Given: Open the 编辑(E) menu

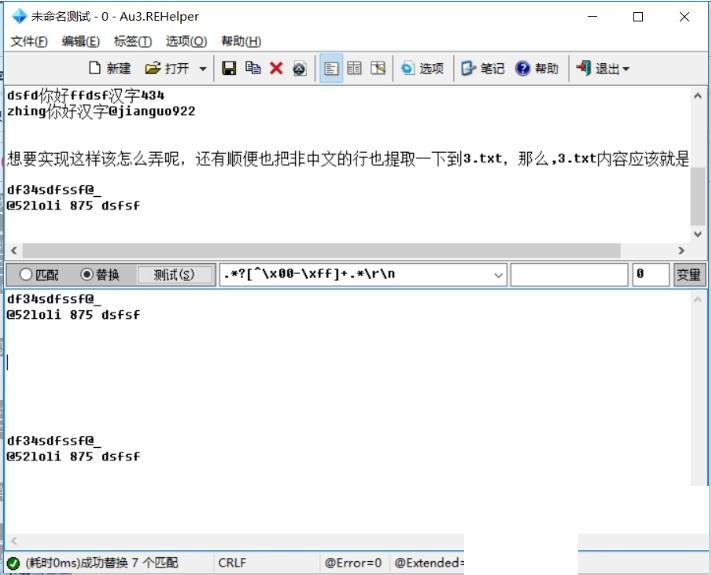Looking at the screenshot, I should pyautogui.click(x=81, y=42).
